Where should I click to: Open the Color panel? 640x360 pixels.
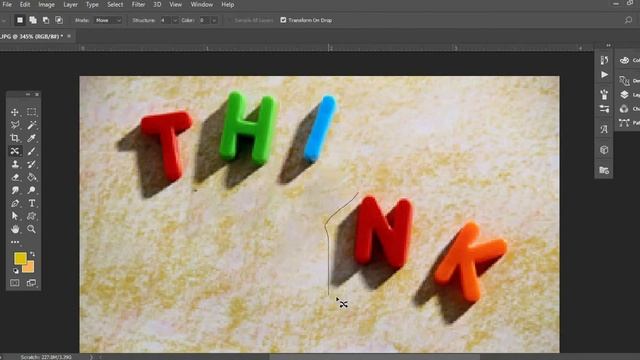629,60
